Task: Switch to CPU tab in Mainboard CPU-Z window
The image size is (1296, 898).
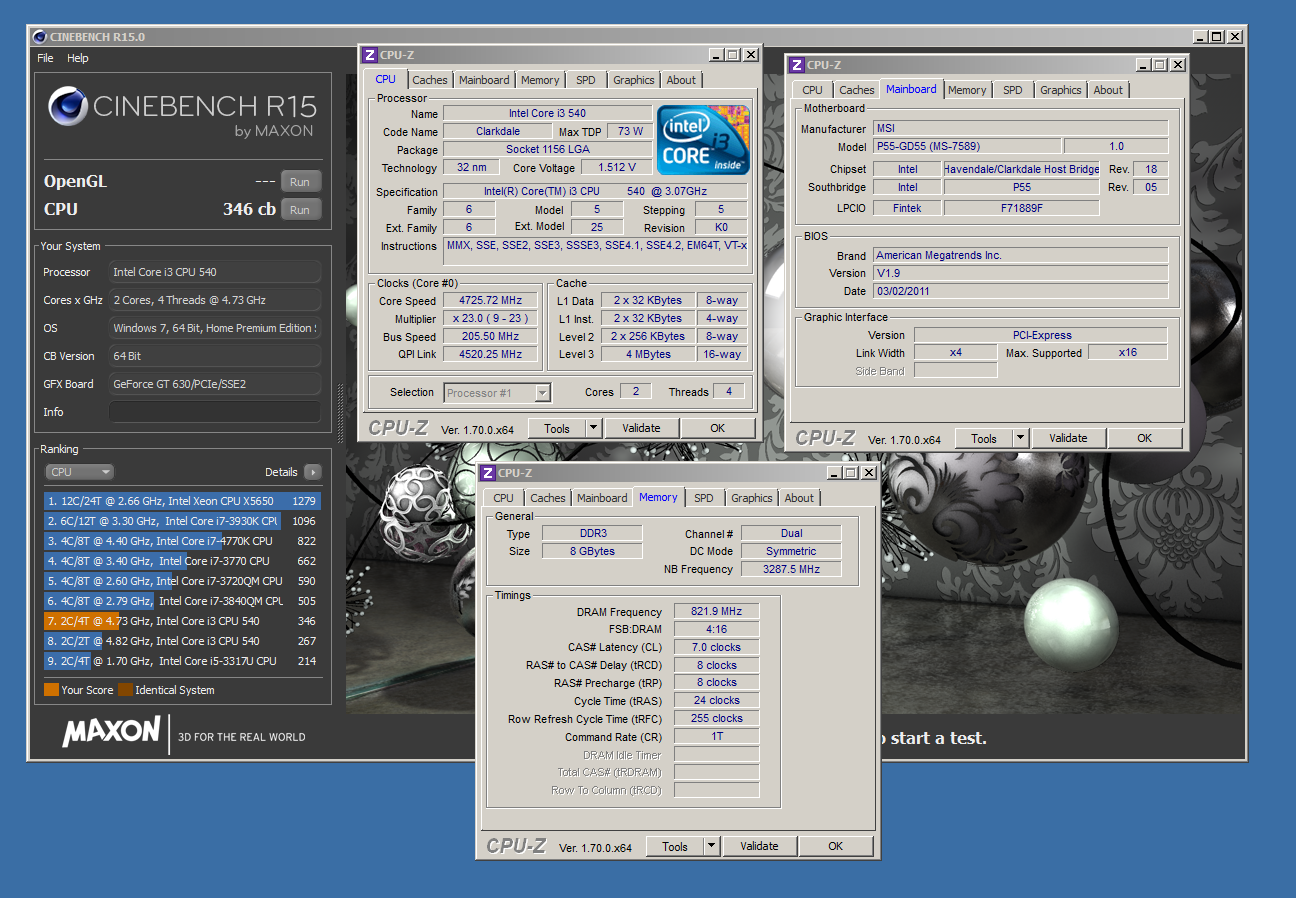Action: coord(813,90)
